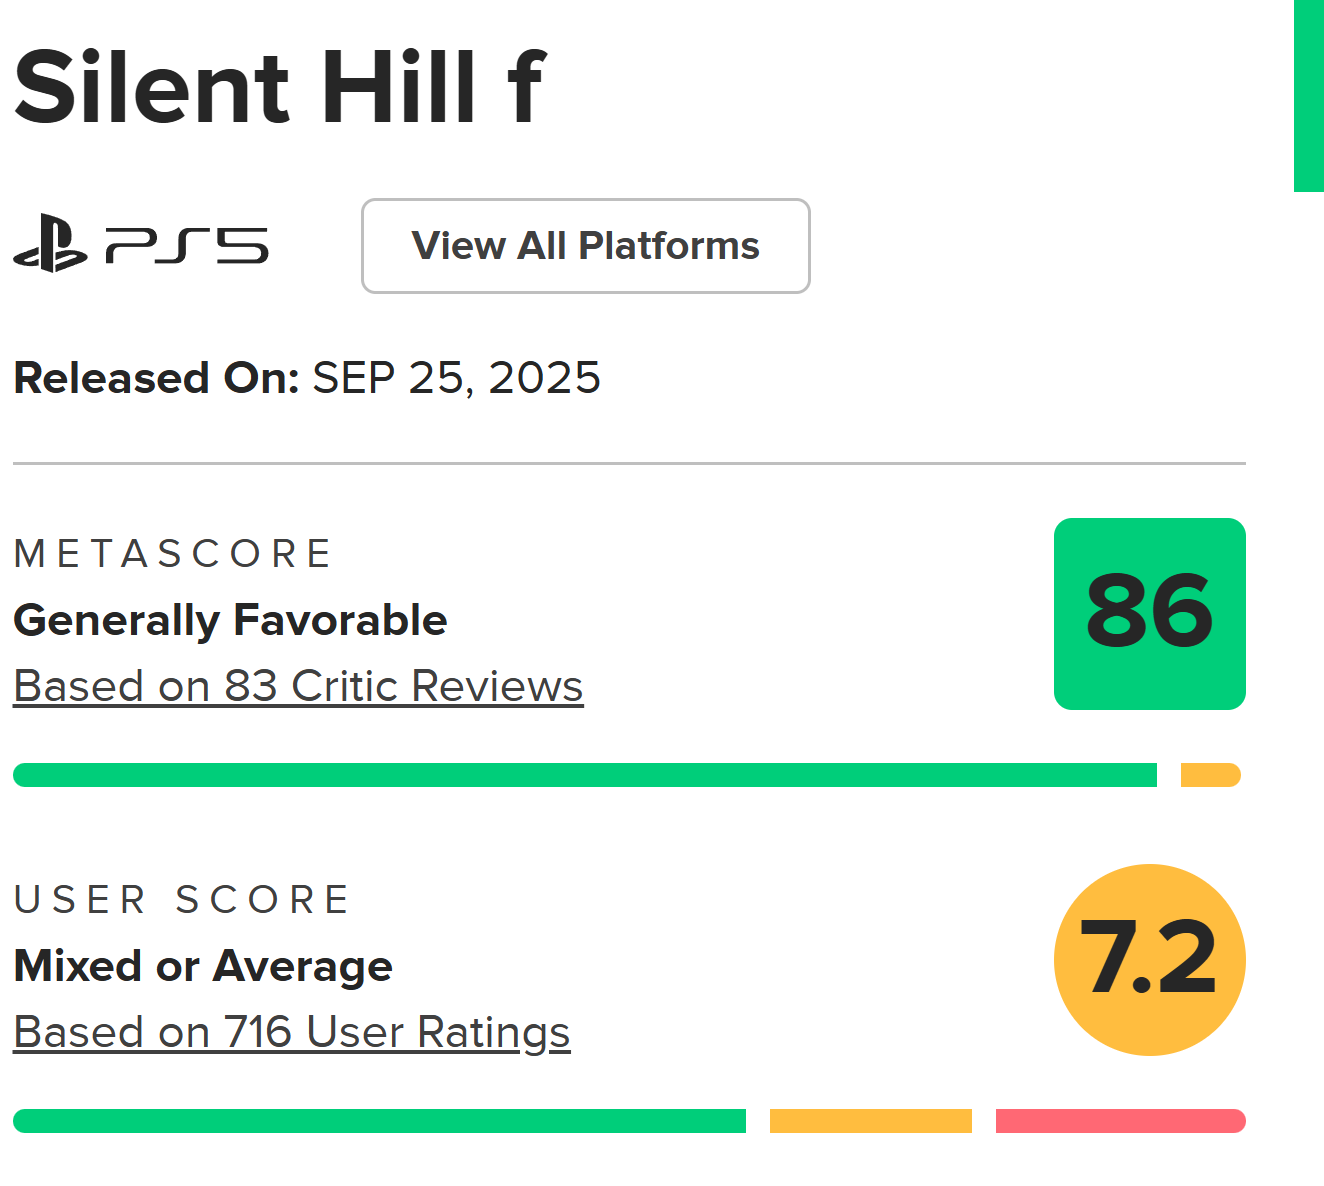Image resolution: width=1324 pixels, height=1186 pixels.
Task: Click the divider line below release date
Action: [x=629, y=464]
